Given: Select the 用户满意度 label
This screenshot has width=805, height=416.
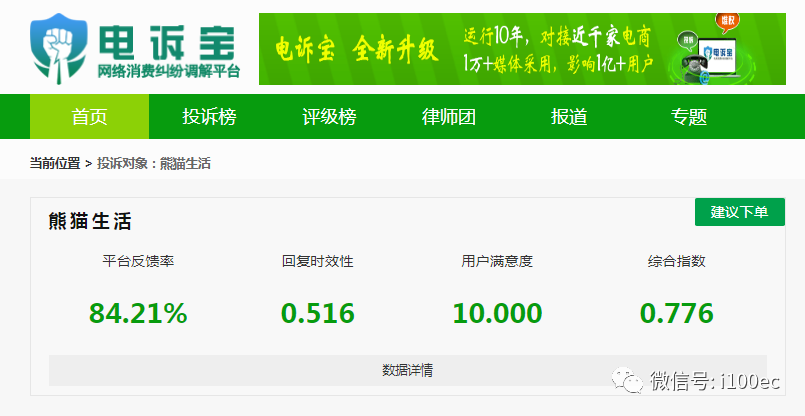Looking at the screenshot, I should [x=497, y=261].
